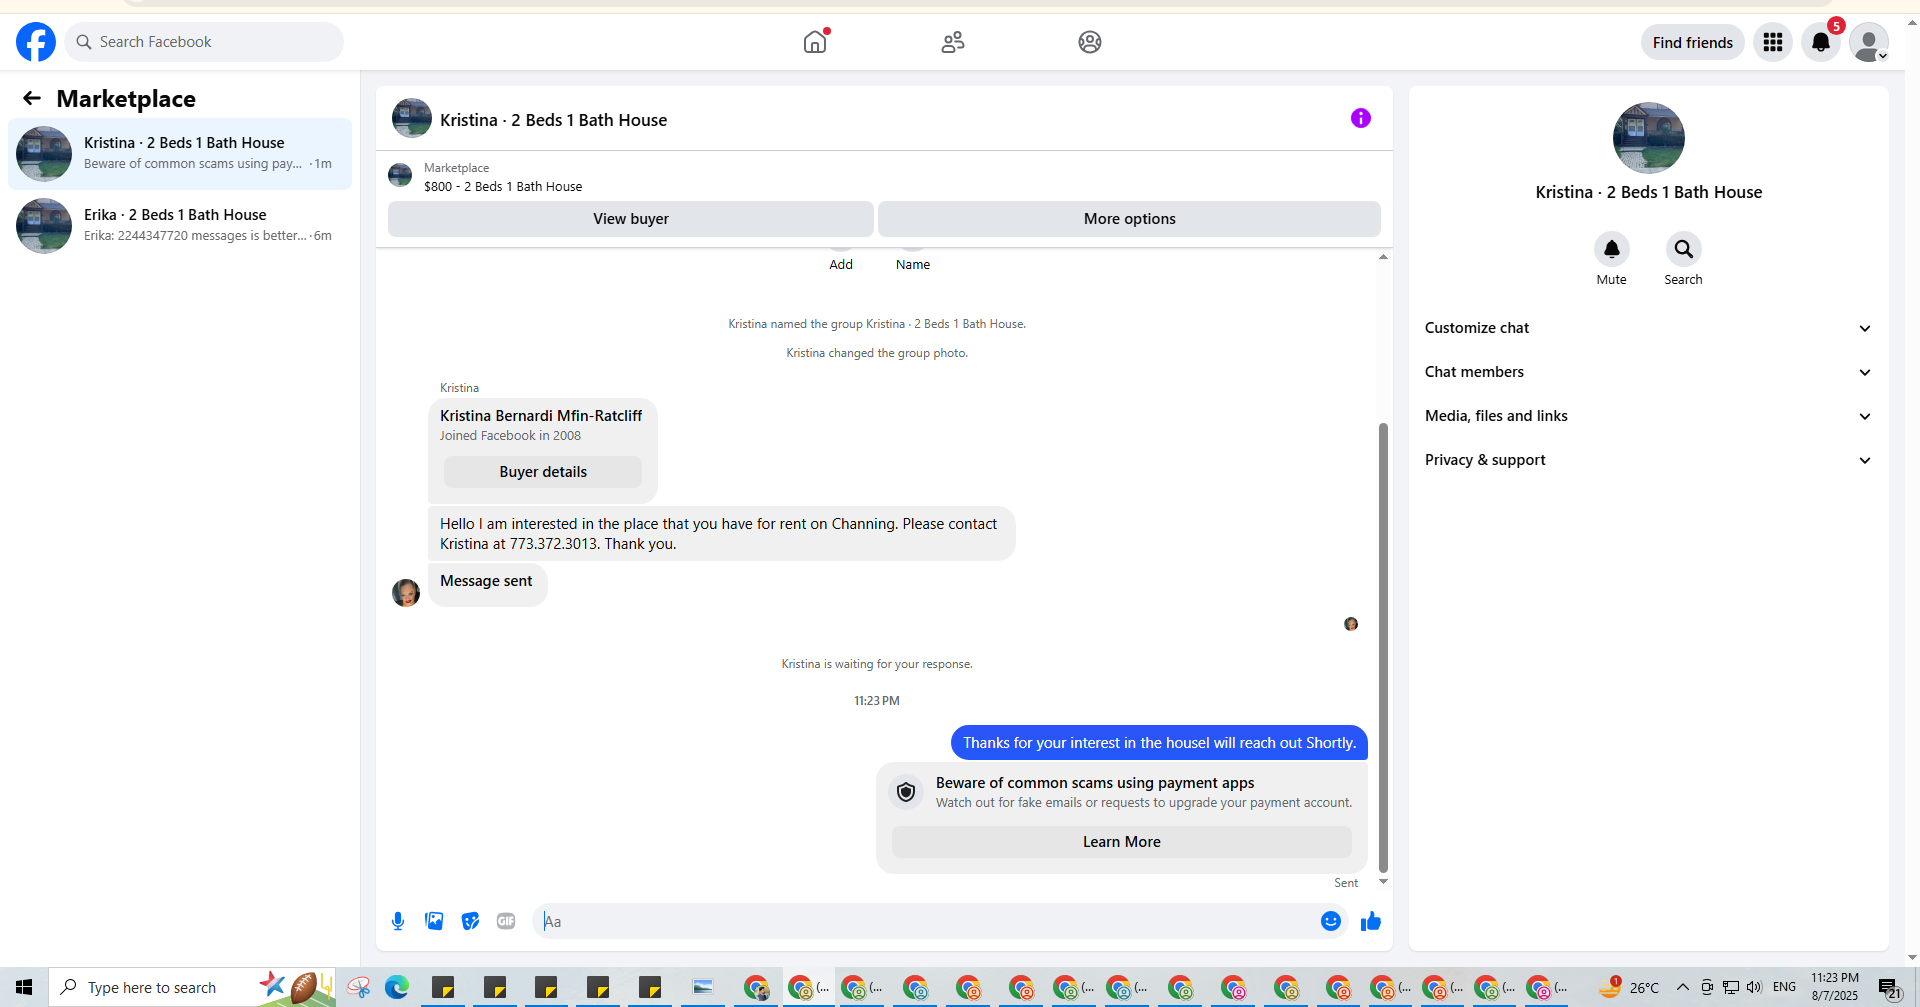Open Kristina's group photo in header
The image size is (1920, 1007).
[412, 118]
